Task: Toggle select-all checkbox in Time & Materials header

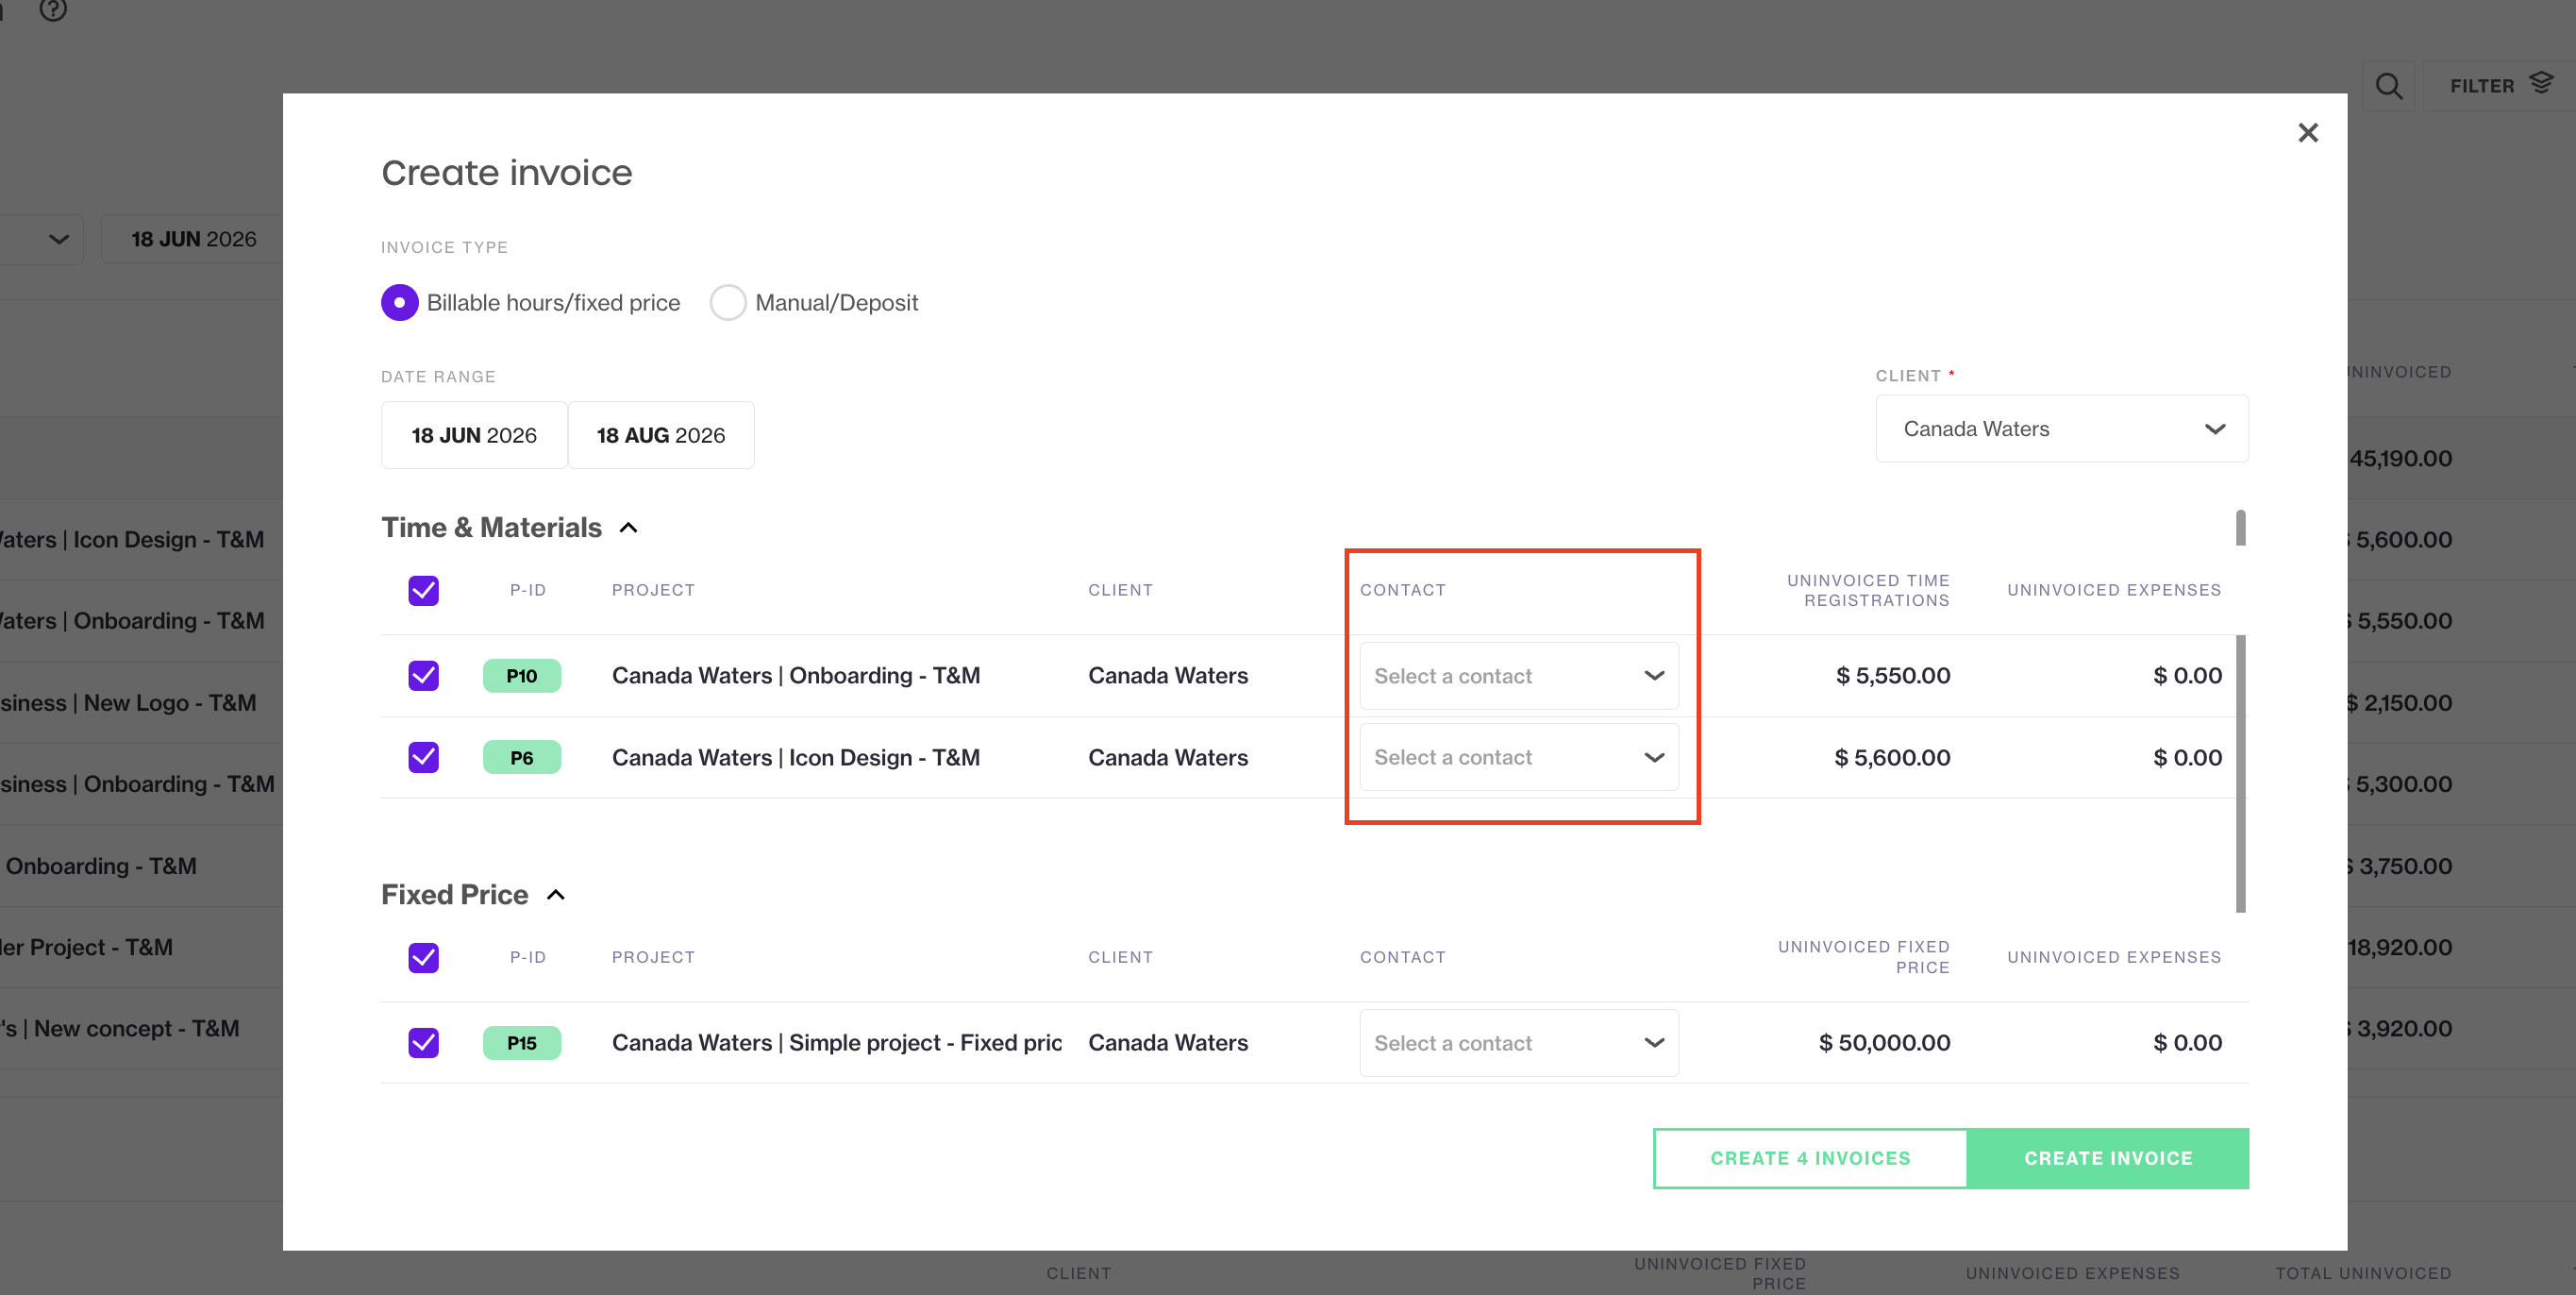Action: pos(423,590)
